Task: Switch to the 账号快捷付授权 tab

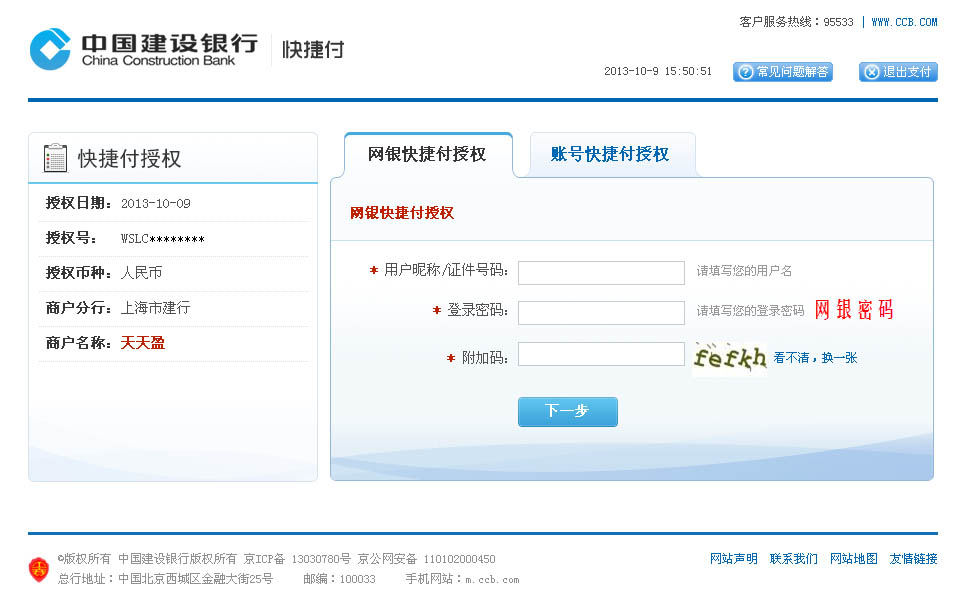Action: click(x=612, y=154)
